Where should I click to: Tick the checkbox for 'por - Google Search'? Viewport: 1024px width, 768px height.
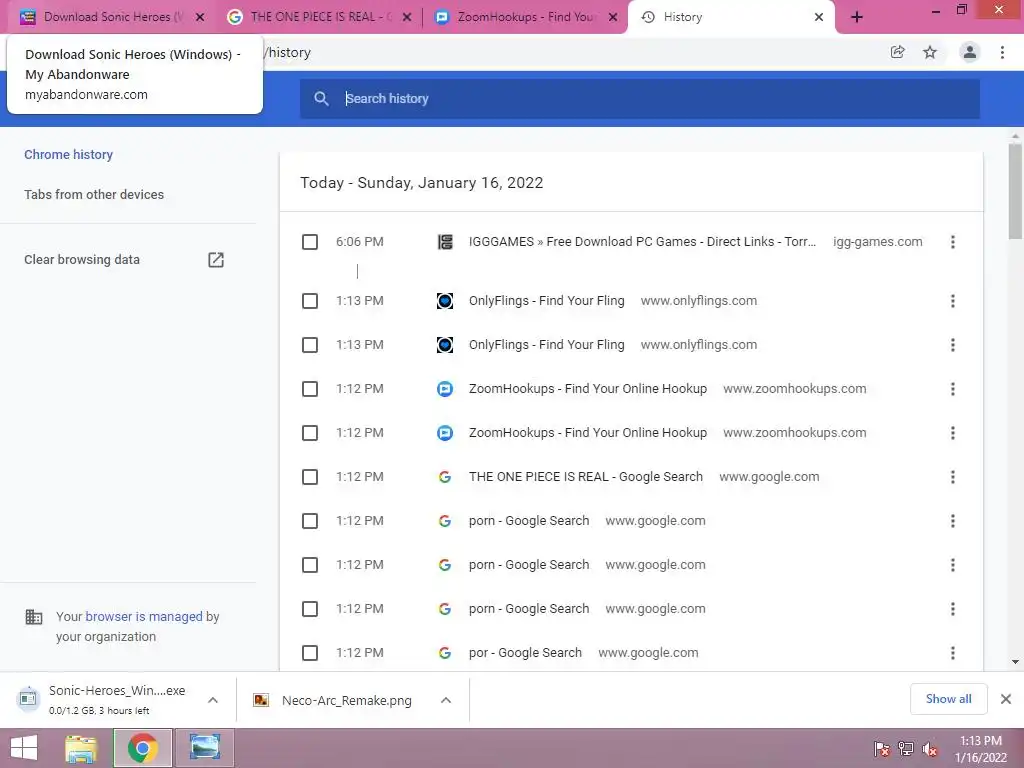[x=310, y=653]
